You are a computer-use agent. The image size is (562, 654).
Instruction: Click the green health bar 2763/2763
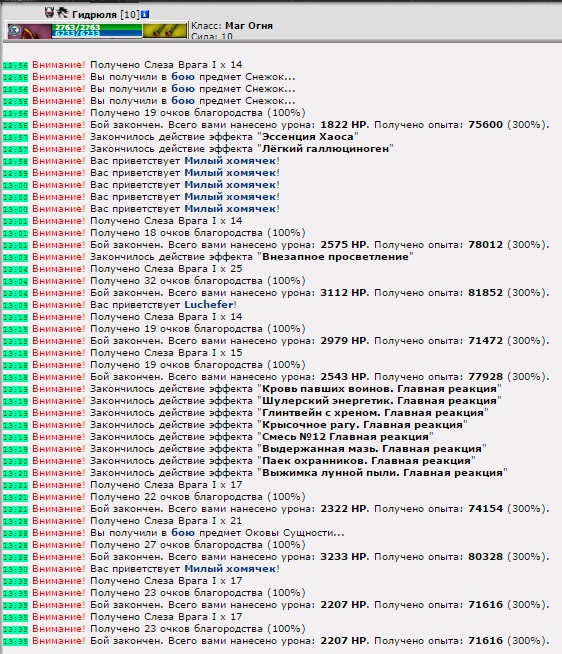97,27
